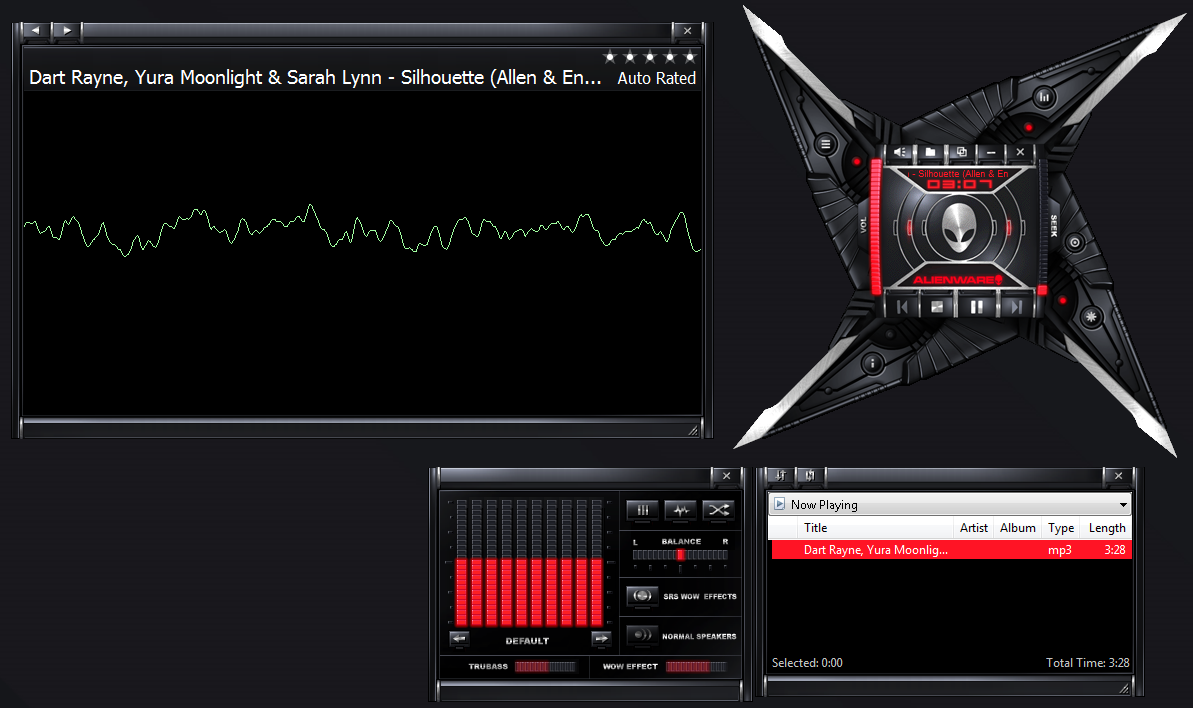1193x708 pixels.
Task: Click the second playlist manager icon
Action: tap(809, 476)
